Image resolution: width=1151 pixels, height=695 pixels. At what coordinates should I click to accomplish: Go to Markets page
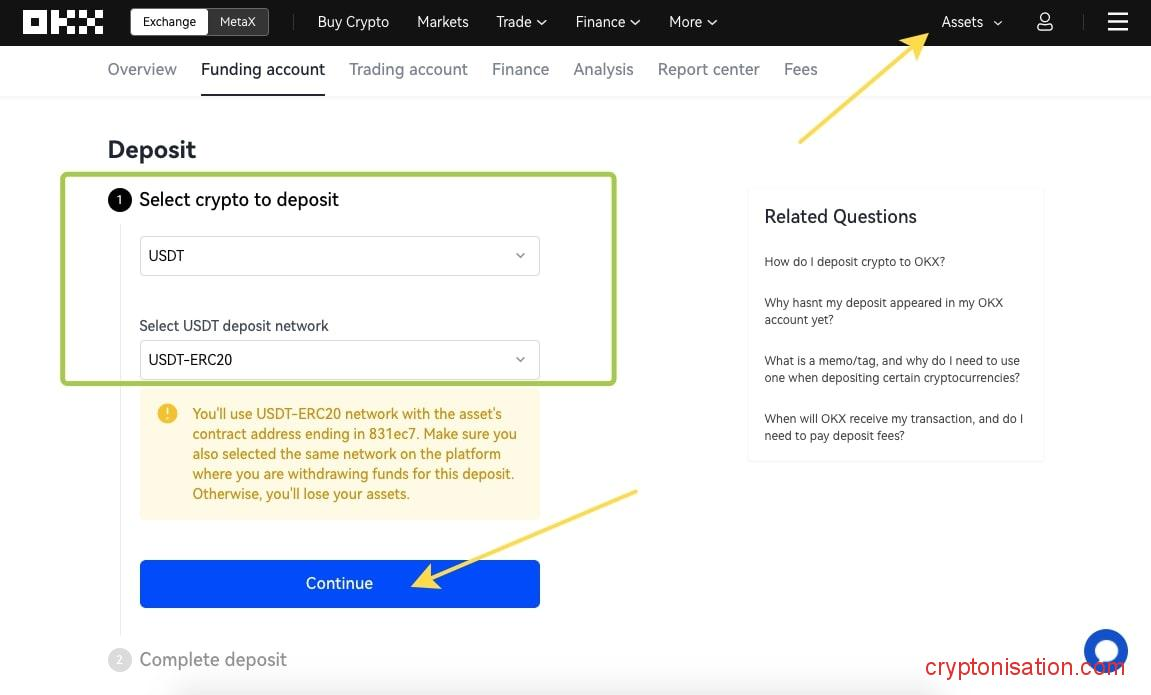[442, 22]
